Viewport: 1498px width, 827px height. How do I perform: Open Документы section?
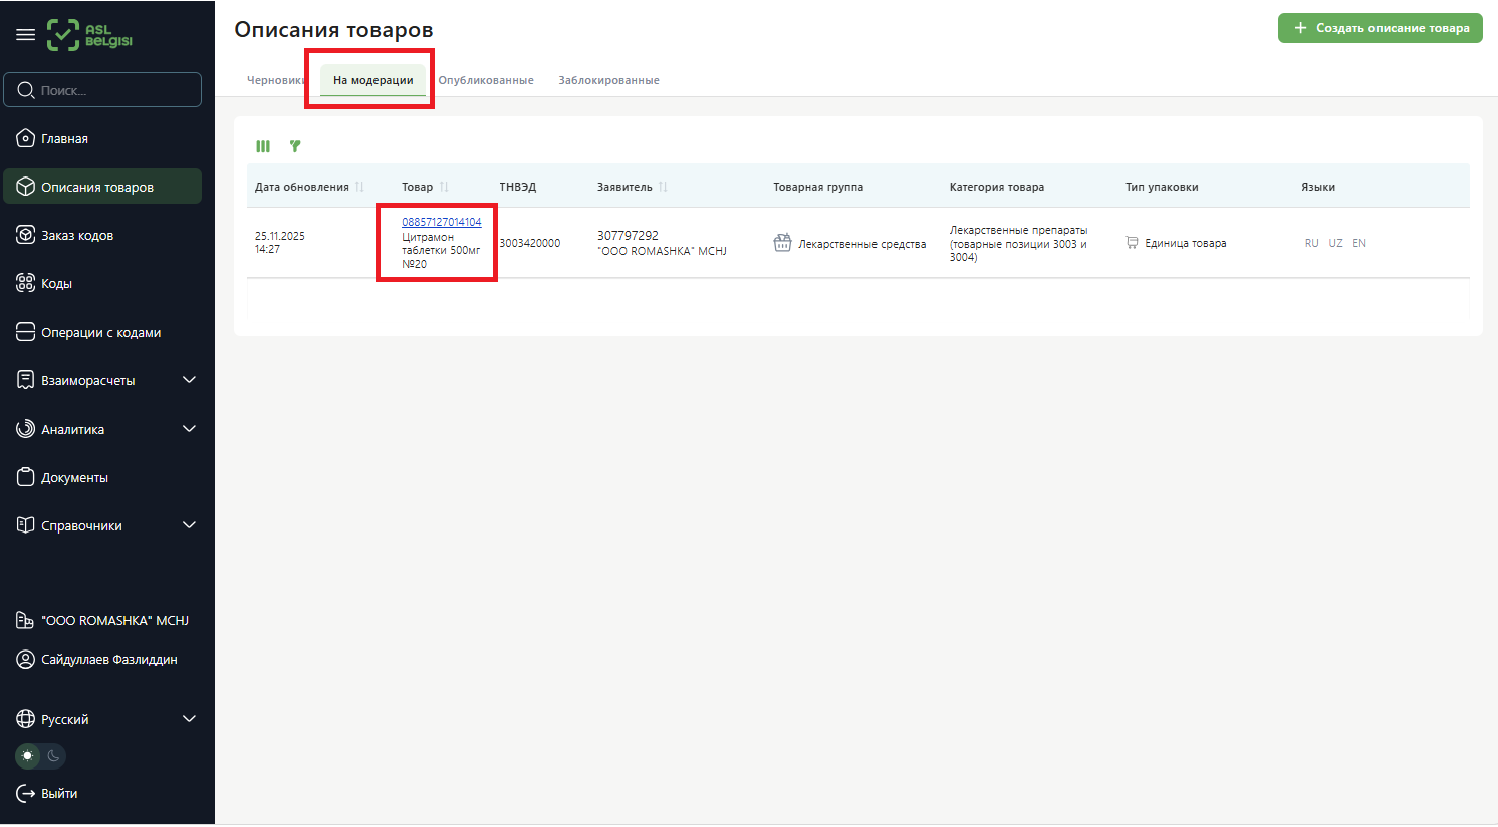[x=74, y=478]
